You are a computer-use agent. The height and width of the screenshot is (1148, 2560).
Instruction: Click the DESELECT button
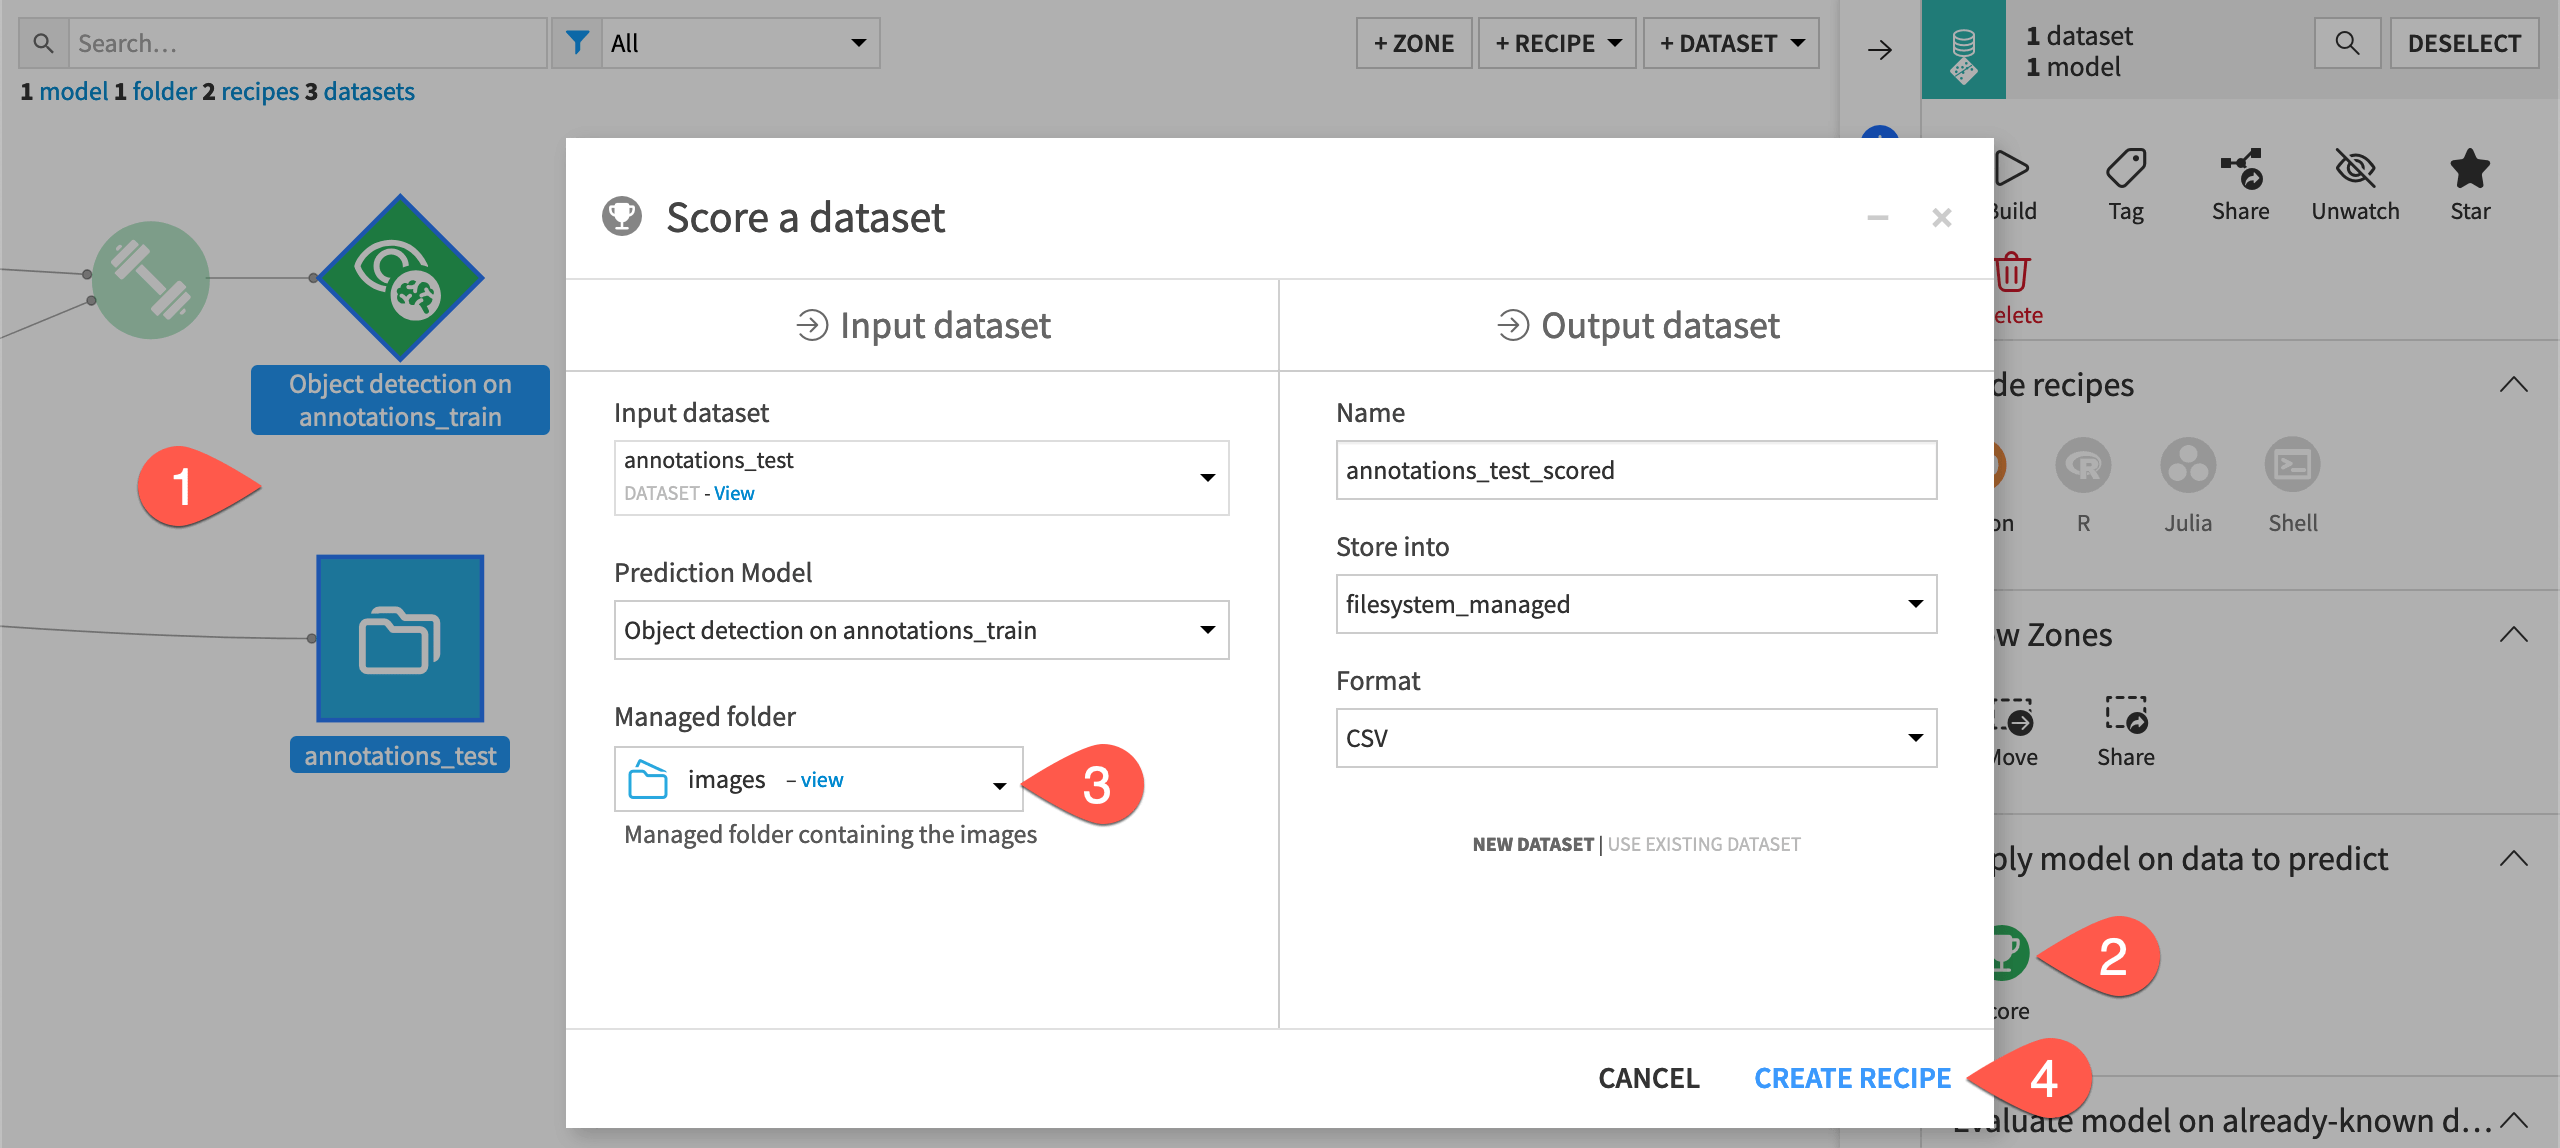click(2464, 43)
